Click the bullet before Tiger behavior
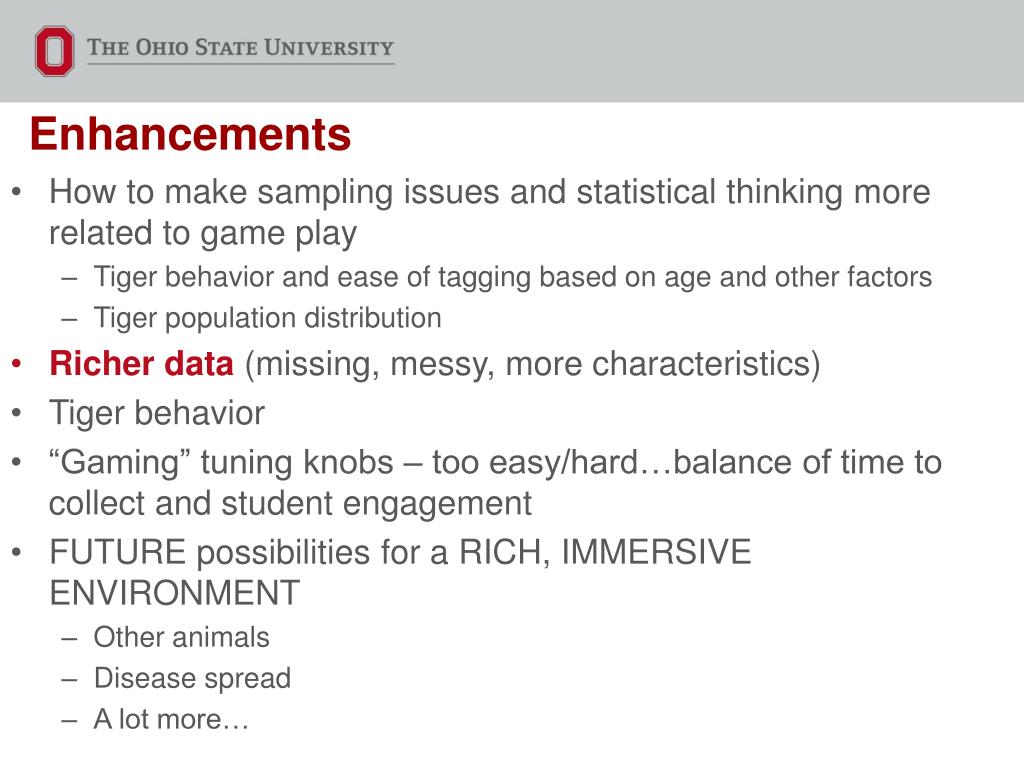The height and width of the screenshot is (768, 1024). [x=17, y=413]
